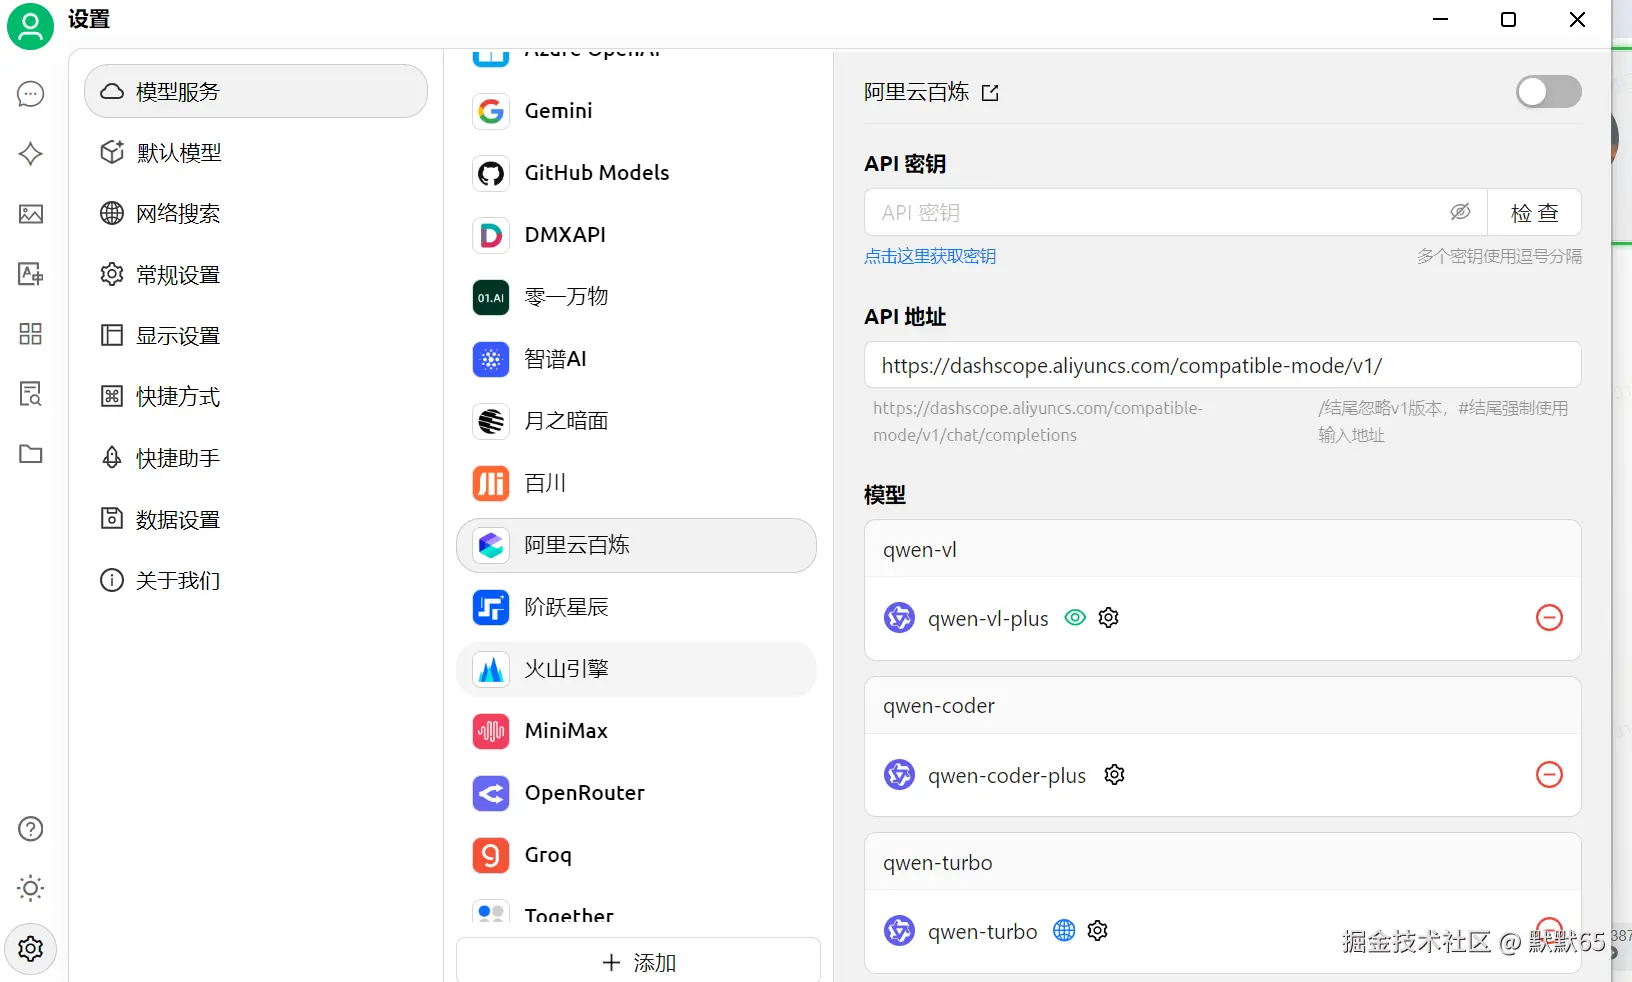Open the translate sidebar icon
The image size is (1632, 982).
point(31,274)
